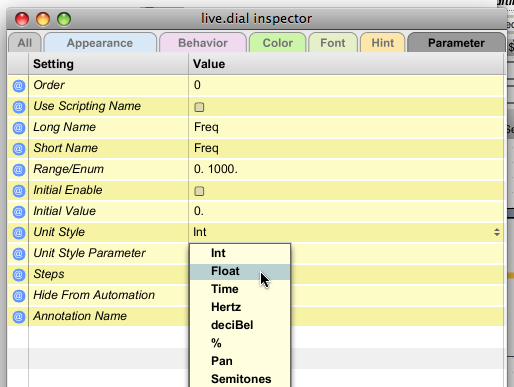Click the @ attribute icon beside Order
The height and width of the screenshot is (387, 514).
point(19,86)
